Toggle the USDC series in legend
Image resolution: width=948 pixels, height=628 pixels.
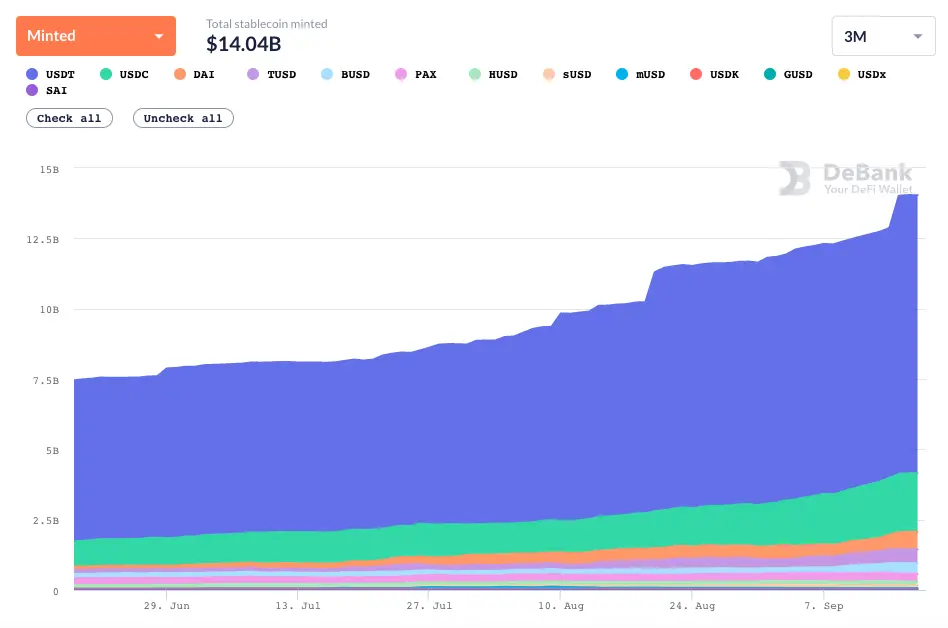pyautogui.click(x=125, y=74)
